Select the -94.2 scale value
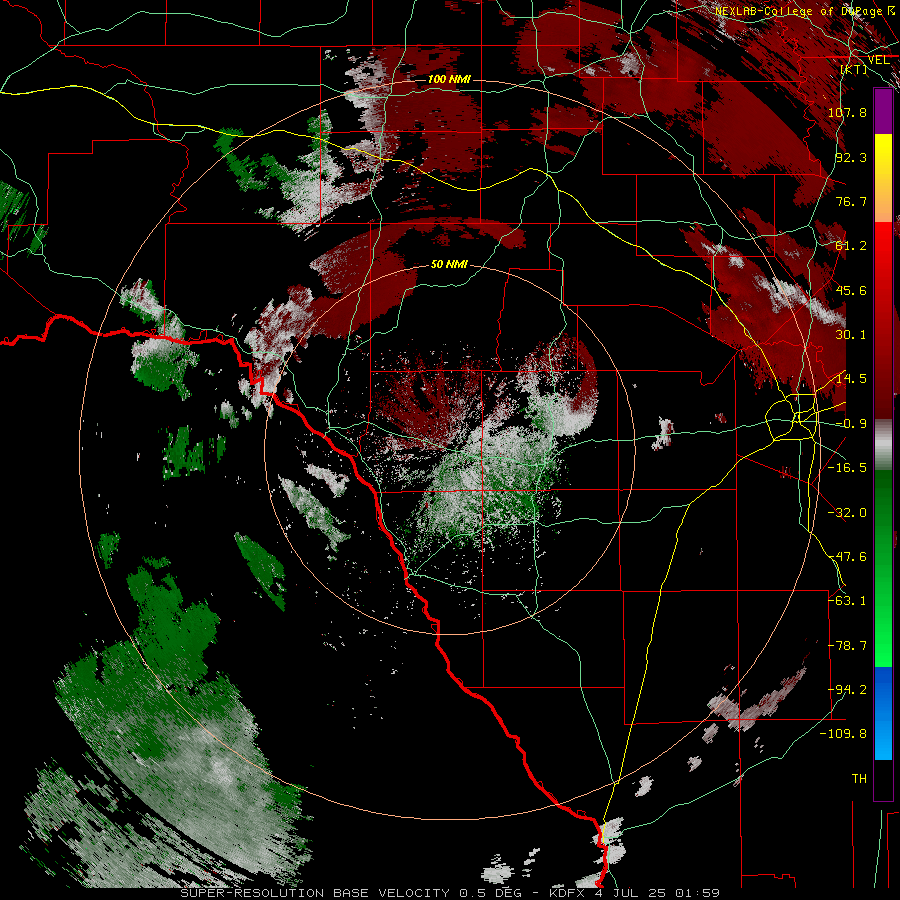Viewport: 900px width, 900px height. point(847,690)
